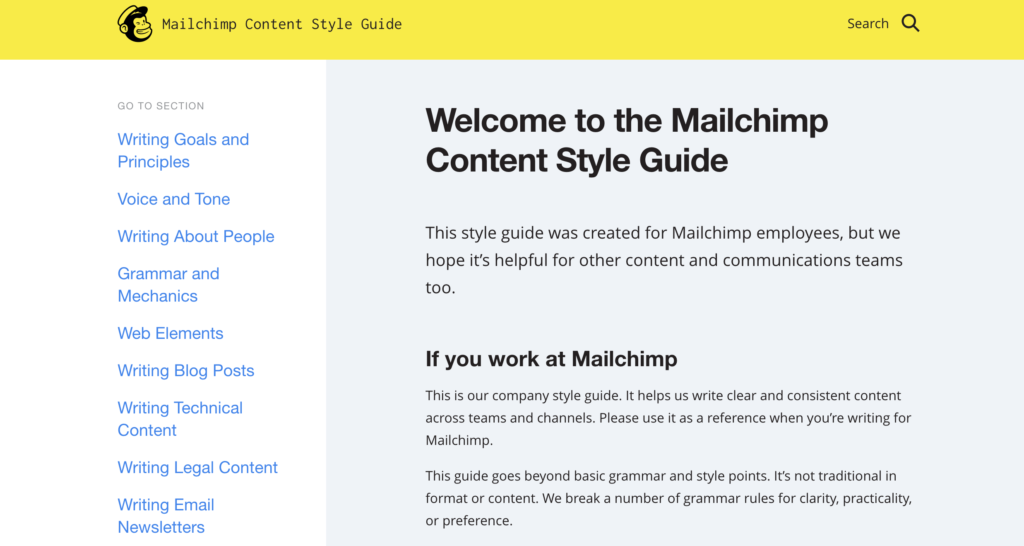Click the Mailchimp Freddie logo icon
The width and height of the screenshot is (1024, 546).
tap(135, 24)
